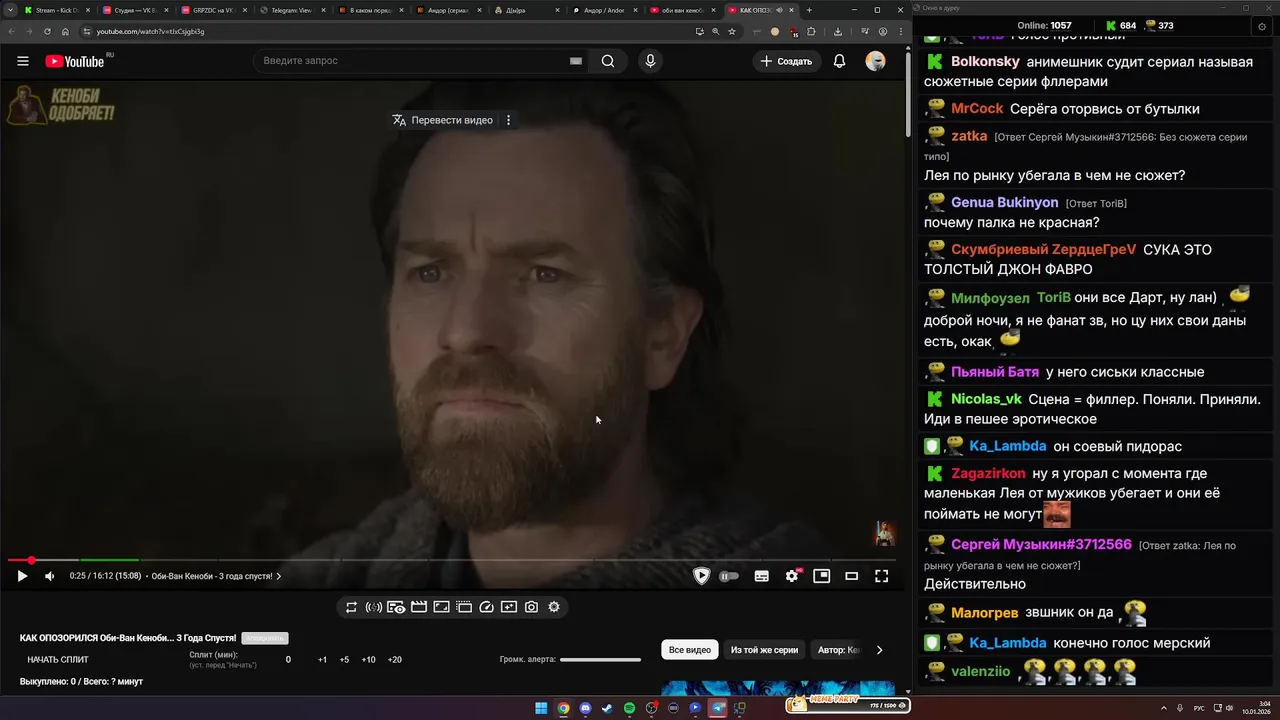The image size is (1280, 720).
Task: Take a screenshot with camera icon
Action: pyautogui.click(x=531, y=607)
